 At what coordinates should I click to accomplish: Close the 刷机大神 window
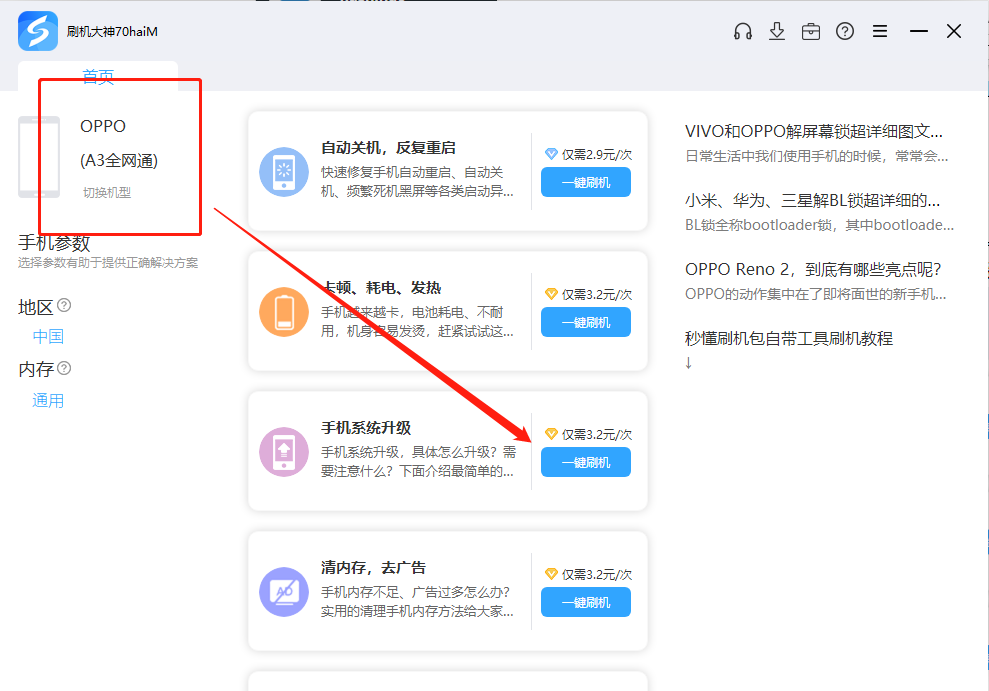954,31
